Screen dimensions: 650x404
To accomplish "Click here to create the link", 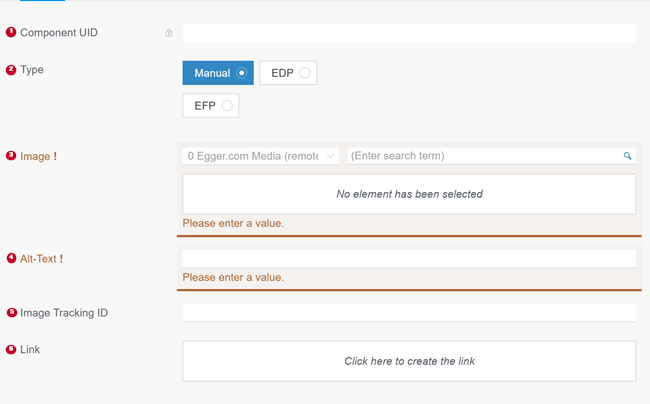I will point(409,361).
